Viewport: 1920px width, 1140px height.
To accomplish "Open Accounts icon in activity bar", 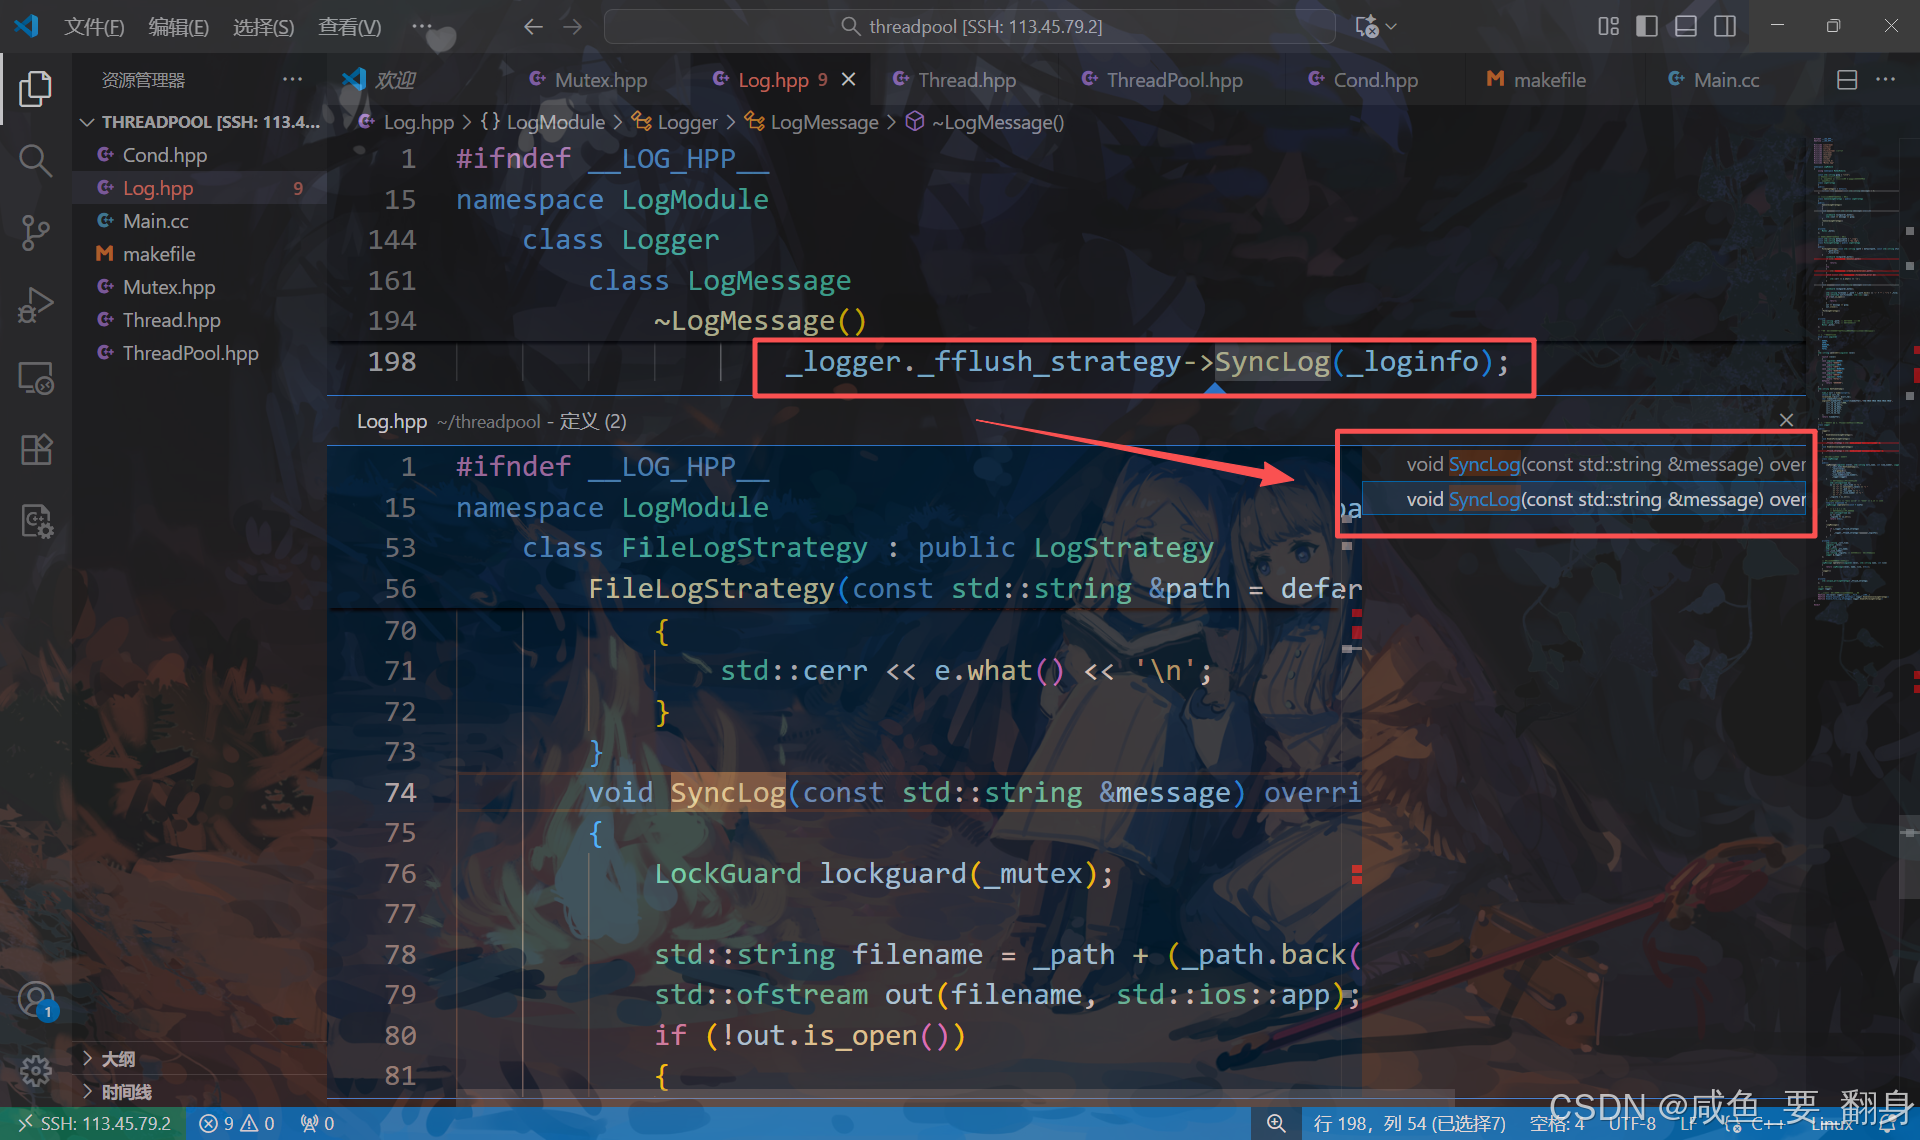I will (x=35, y=999).
